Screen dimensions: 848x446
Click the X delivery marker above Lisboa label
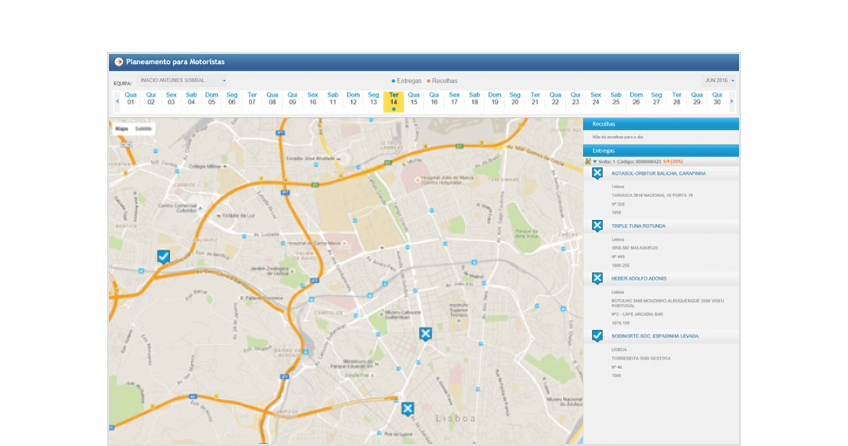407,408
